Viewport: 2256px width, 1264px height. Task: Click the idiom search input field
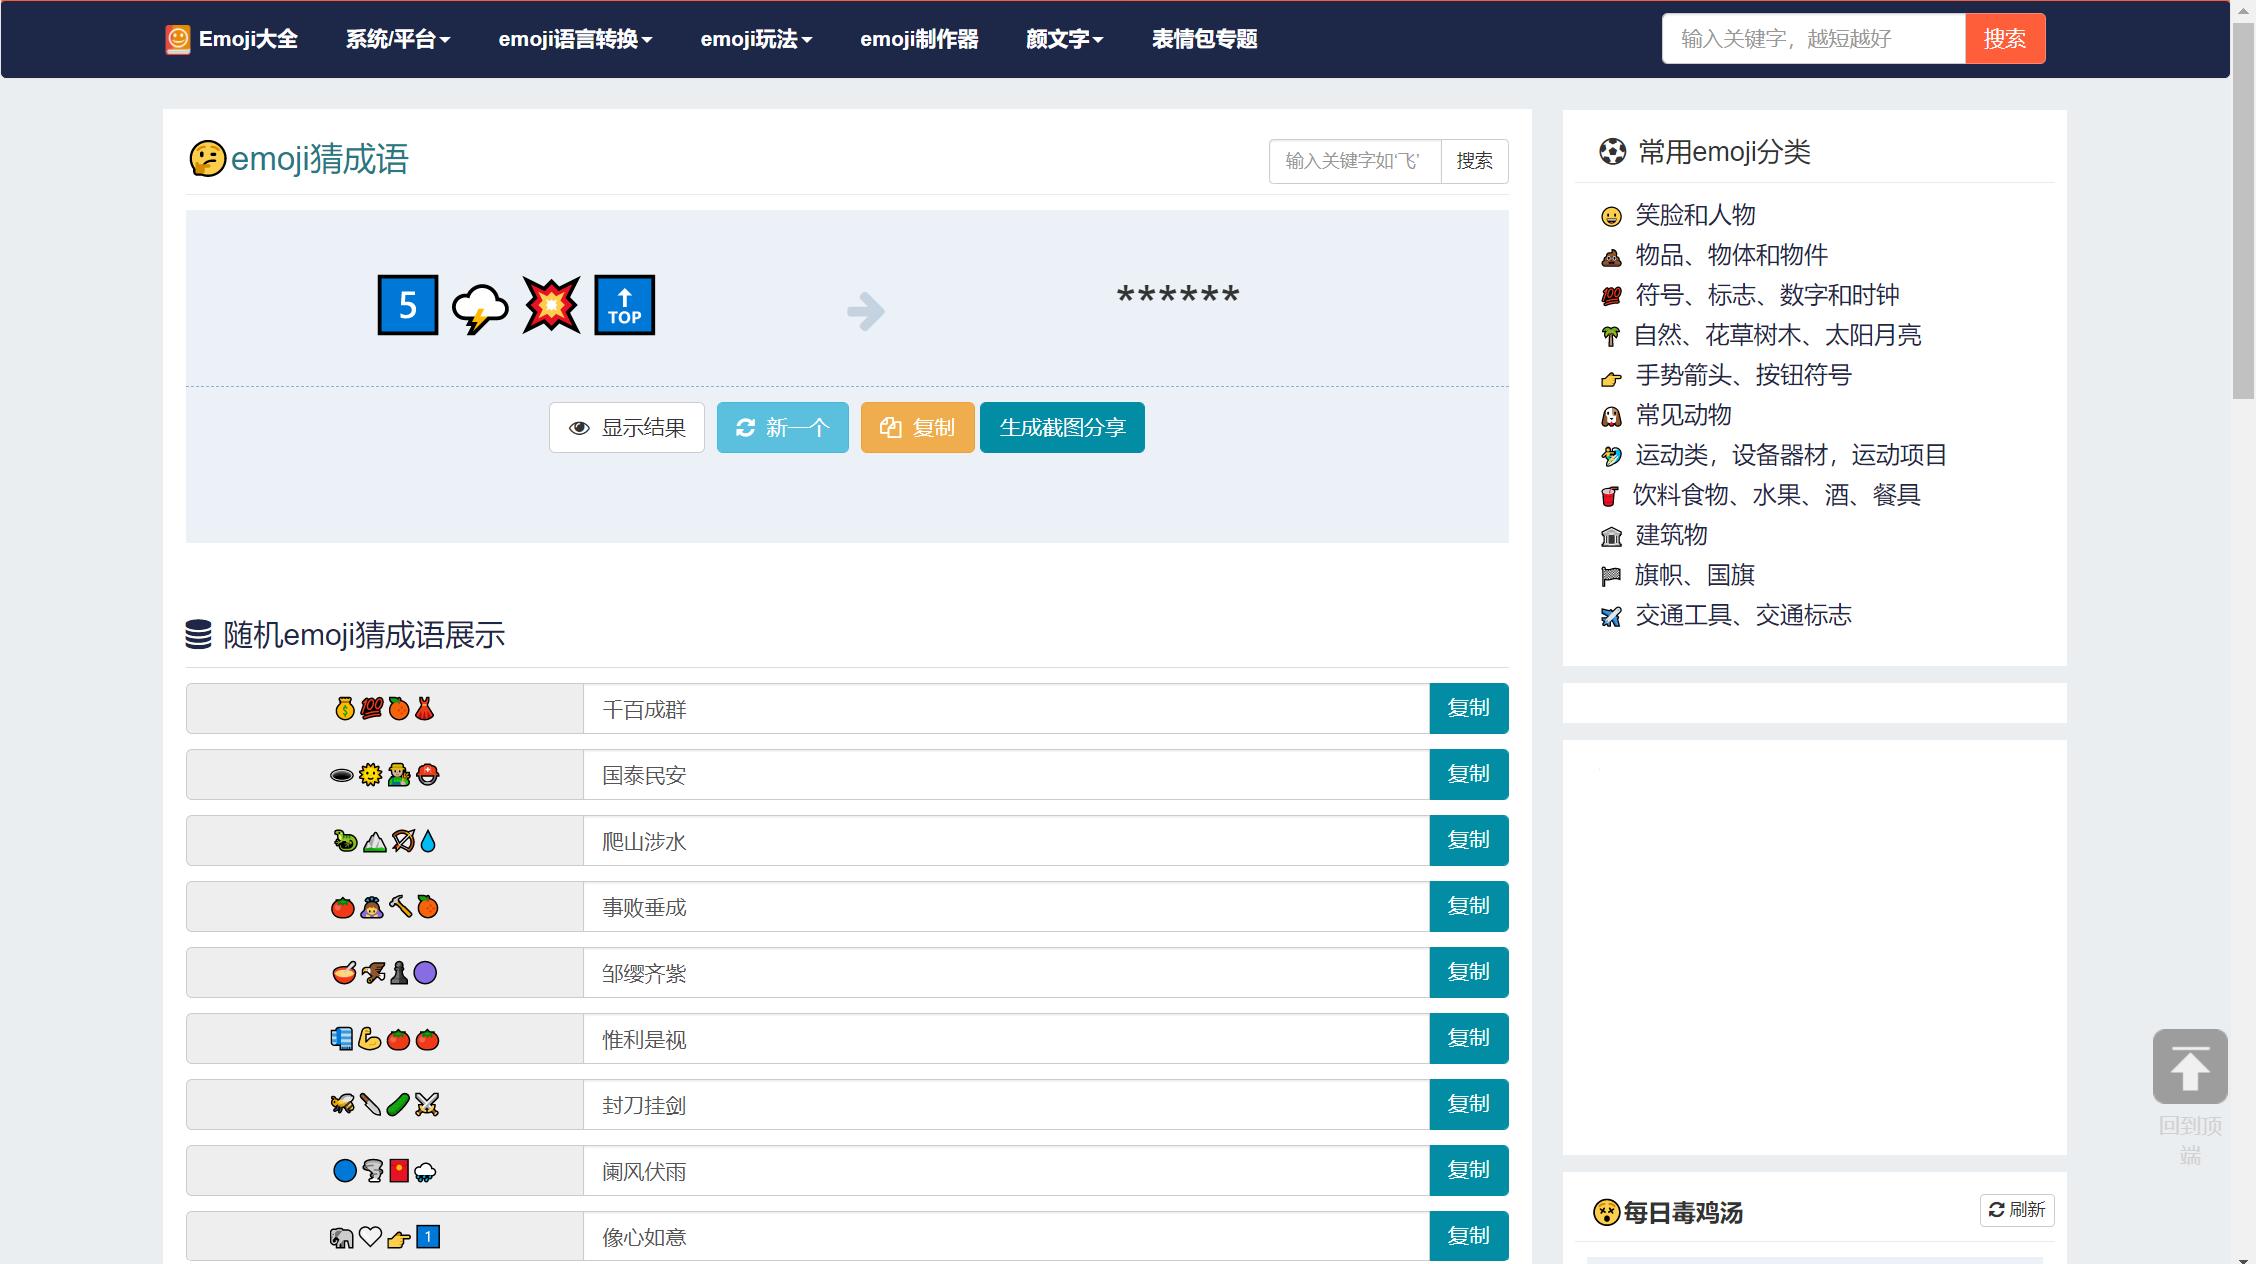[1355, 161]
